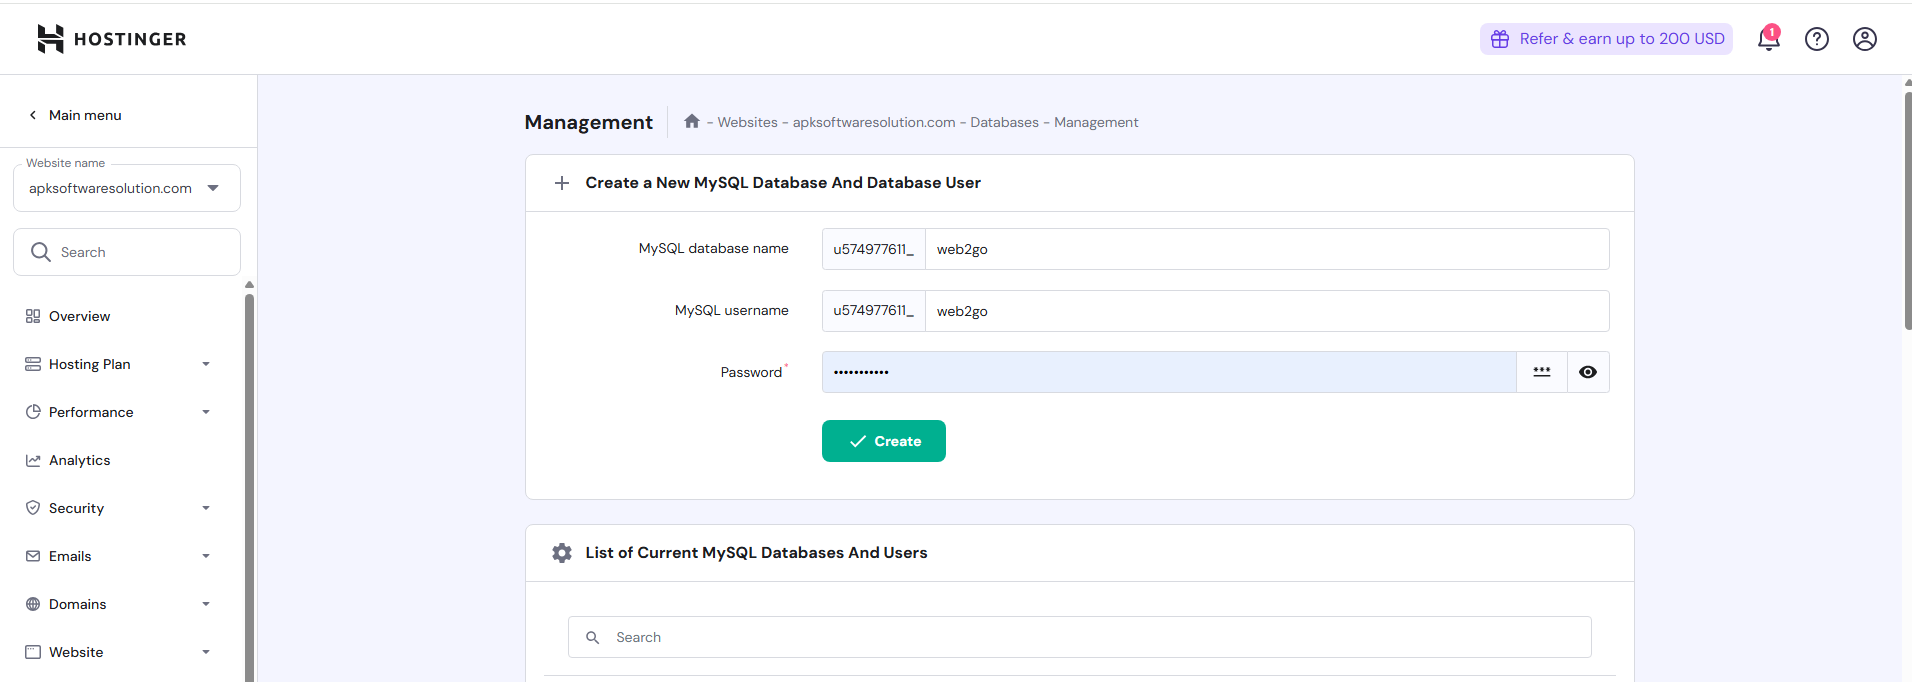Toggle password visibility with eye icon
This screenshot has width=1912, height=682.
(x=1587, y=372)
